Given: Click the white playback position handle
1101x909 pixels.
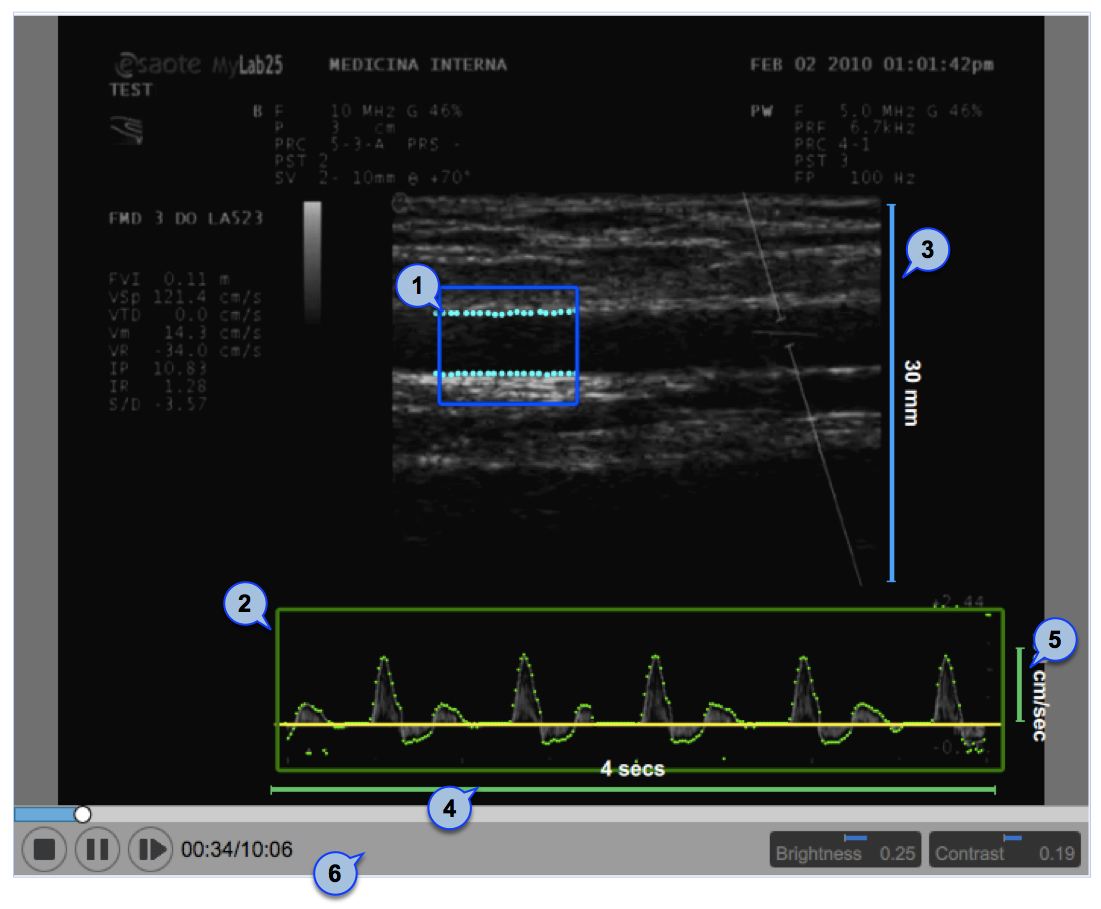Looking at the screenshot, I should [82, 814].
